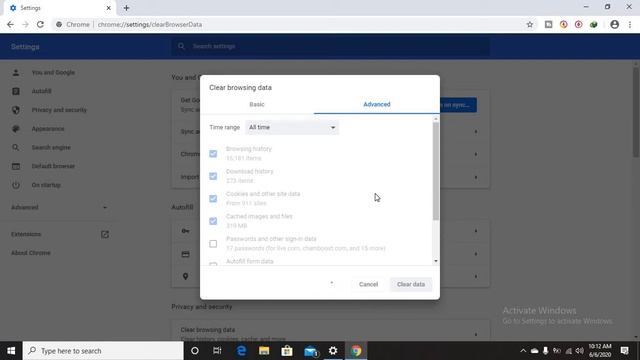Screen dimensions: 640x360
Task: Open Mail app from taskbar
Action: pyautogui.click(x=311, y=351)
